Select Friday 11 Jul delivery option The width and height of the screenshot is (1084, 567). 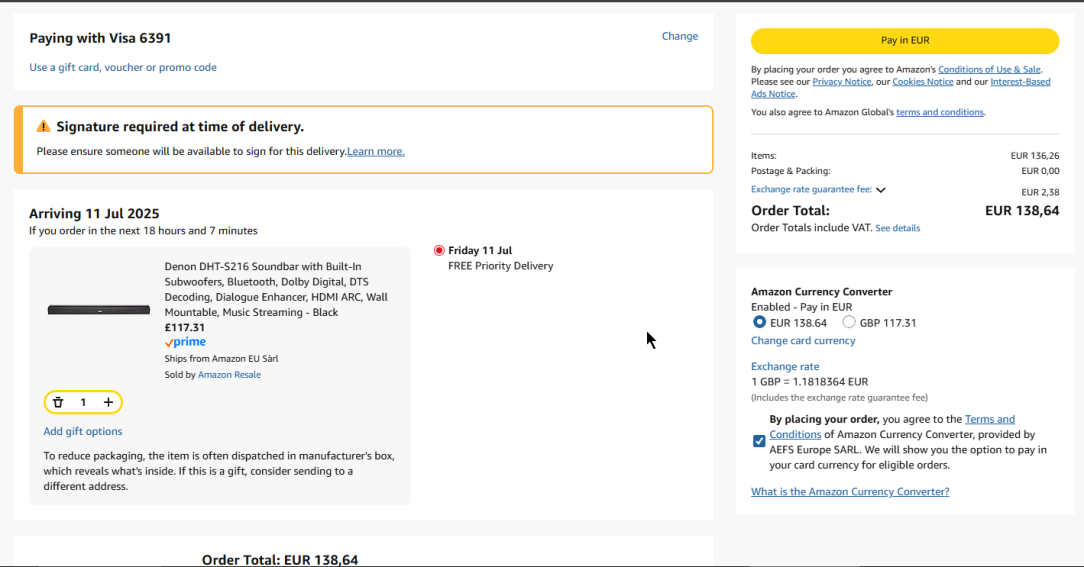tap(439, 250)
